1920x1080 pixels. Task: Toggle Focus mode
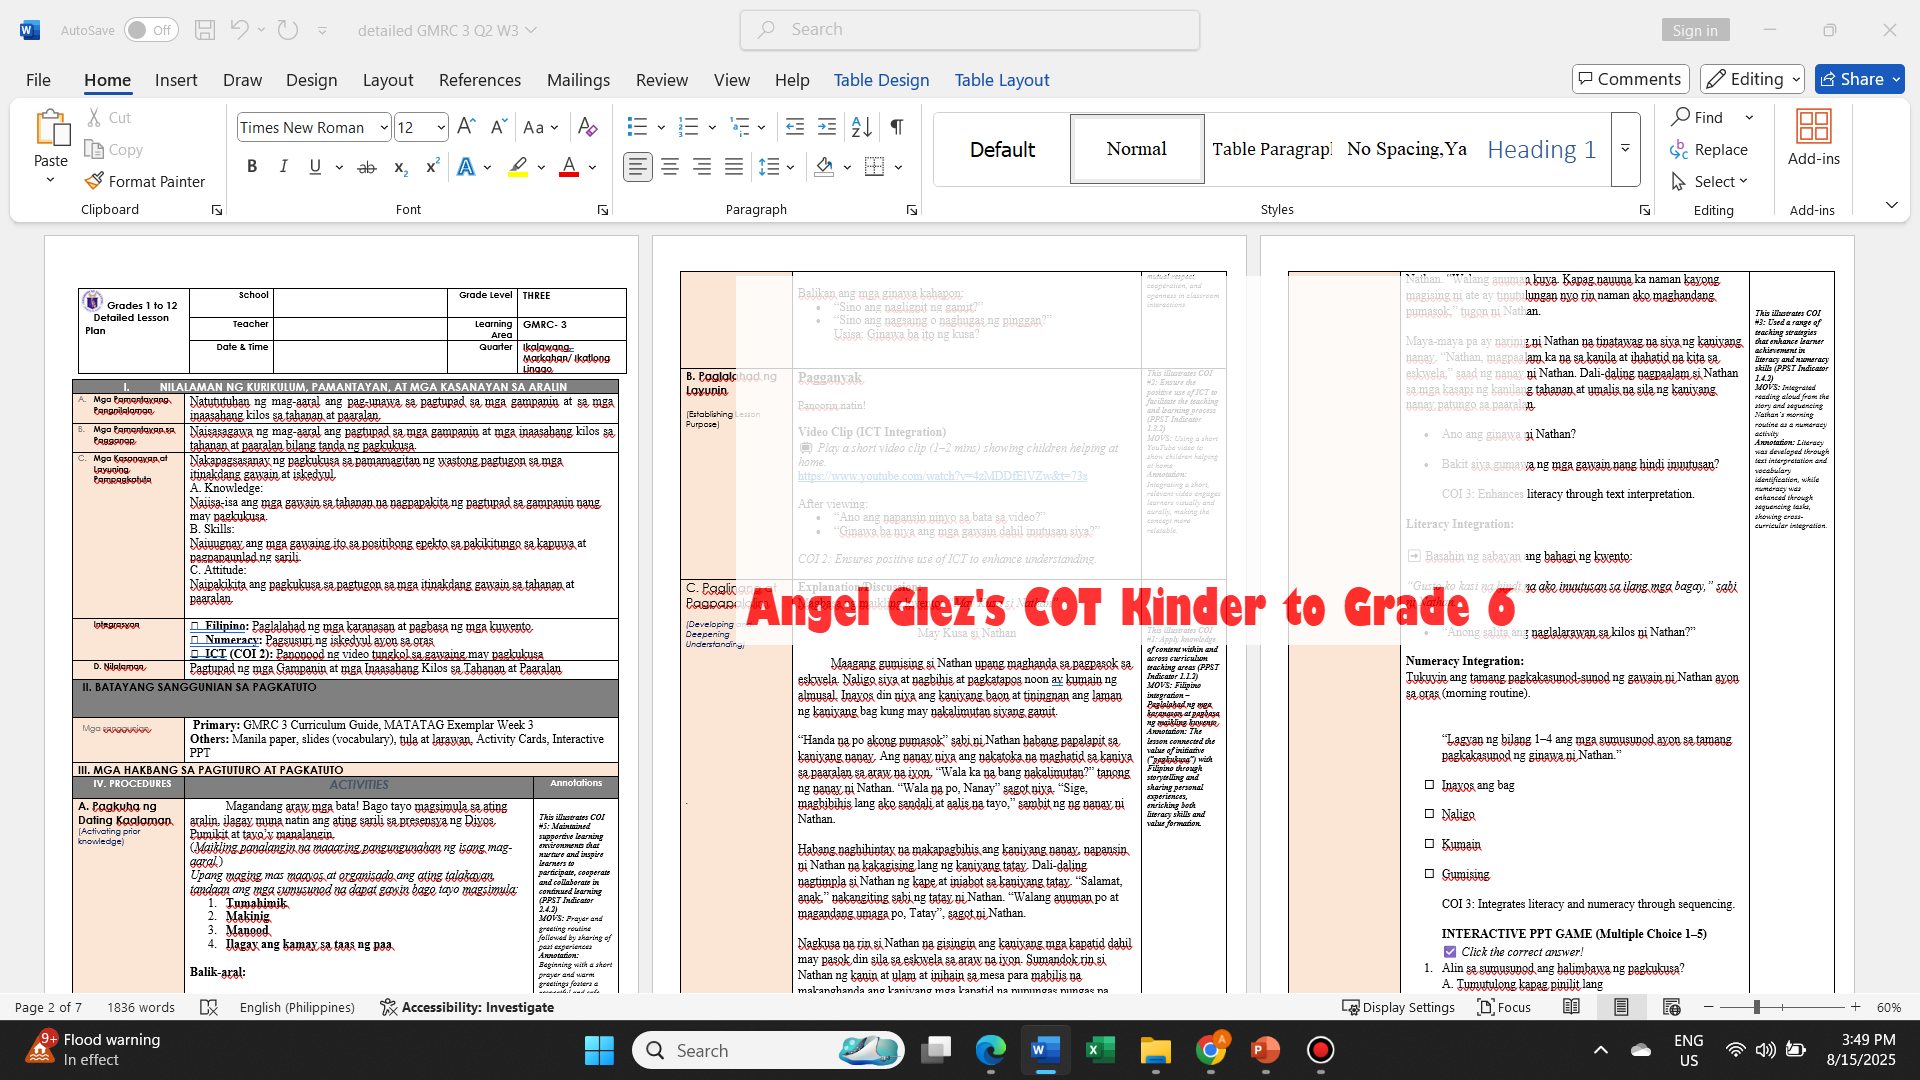[x=1504, y=1007]
